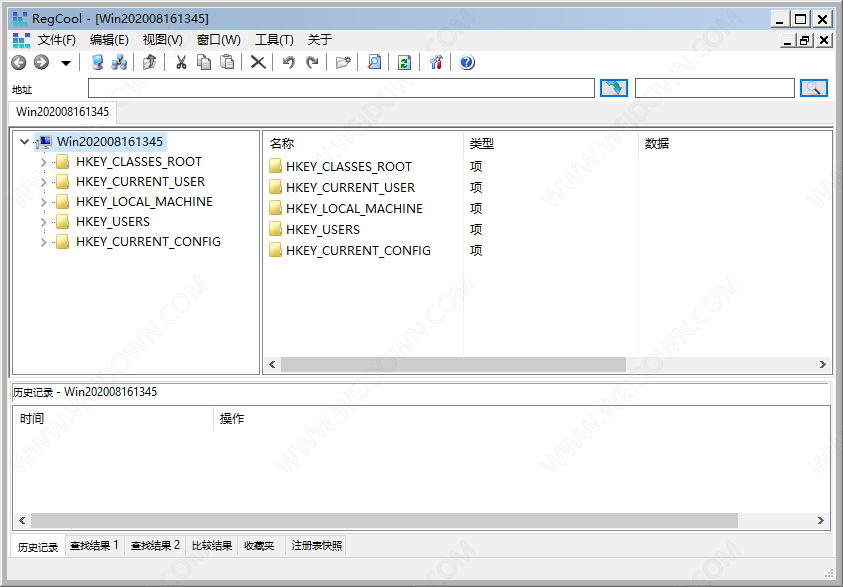Screen dimensions: 843x587
Task: Open the navigation history dropdown arrow
Action: (66, 63)
